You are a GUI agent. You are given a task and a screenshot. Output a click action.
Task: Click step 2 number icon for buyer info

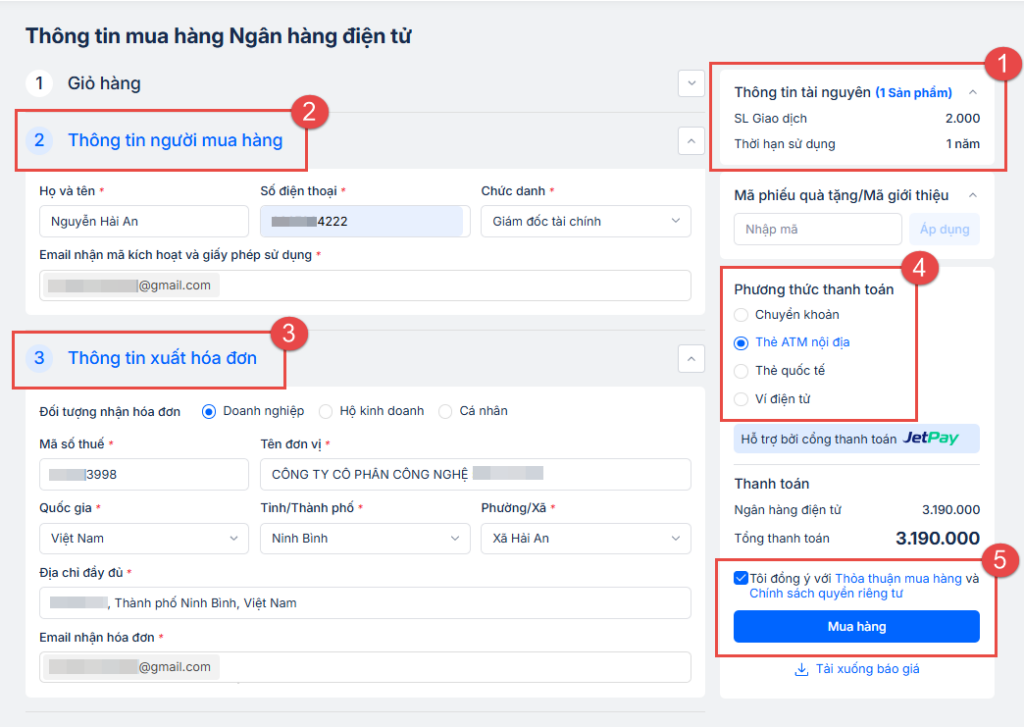pos(39,140)
